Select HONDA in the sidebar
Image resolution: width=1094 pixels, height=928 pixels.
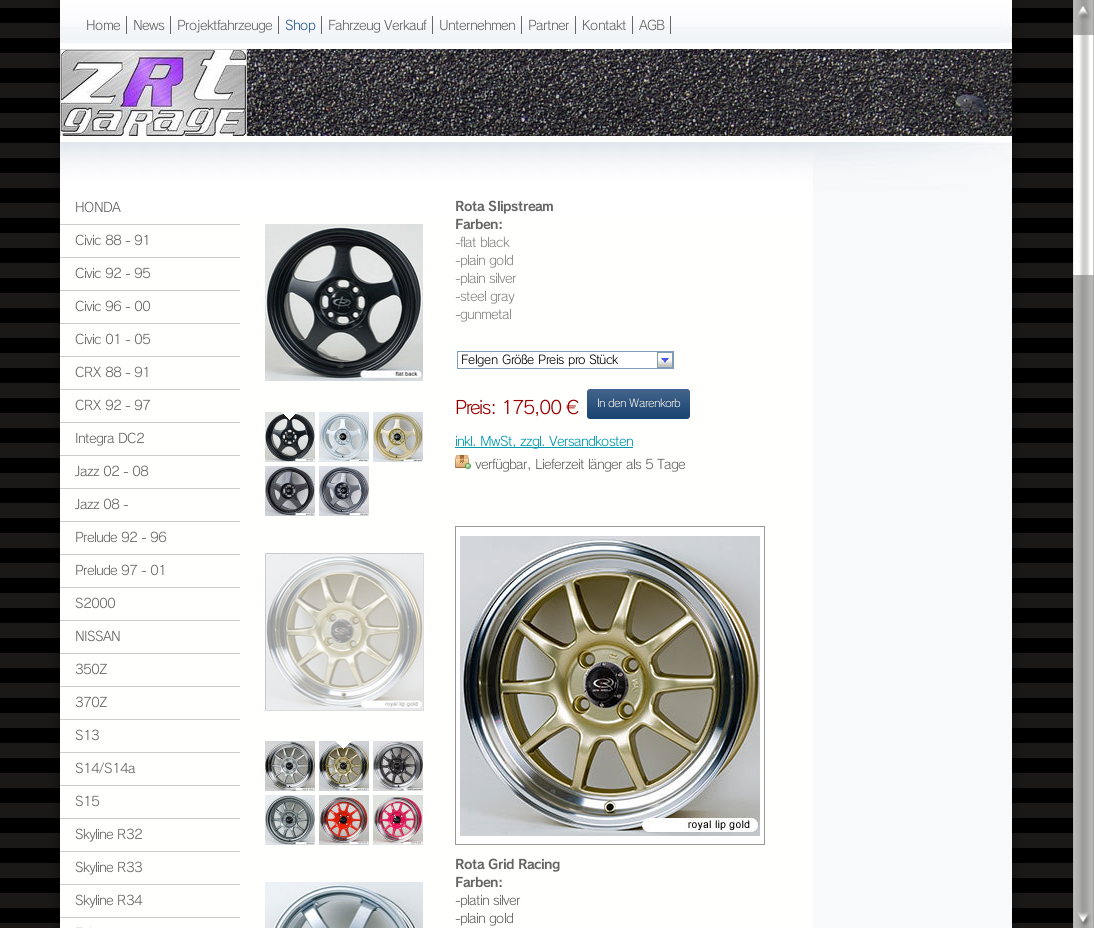pyautogui.click(x=98, y=207)
